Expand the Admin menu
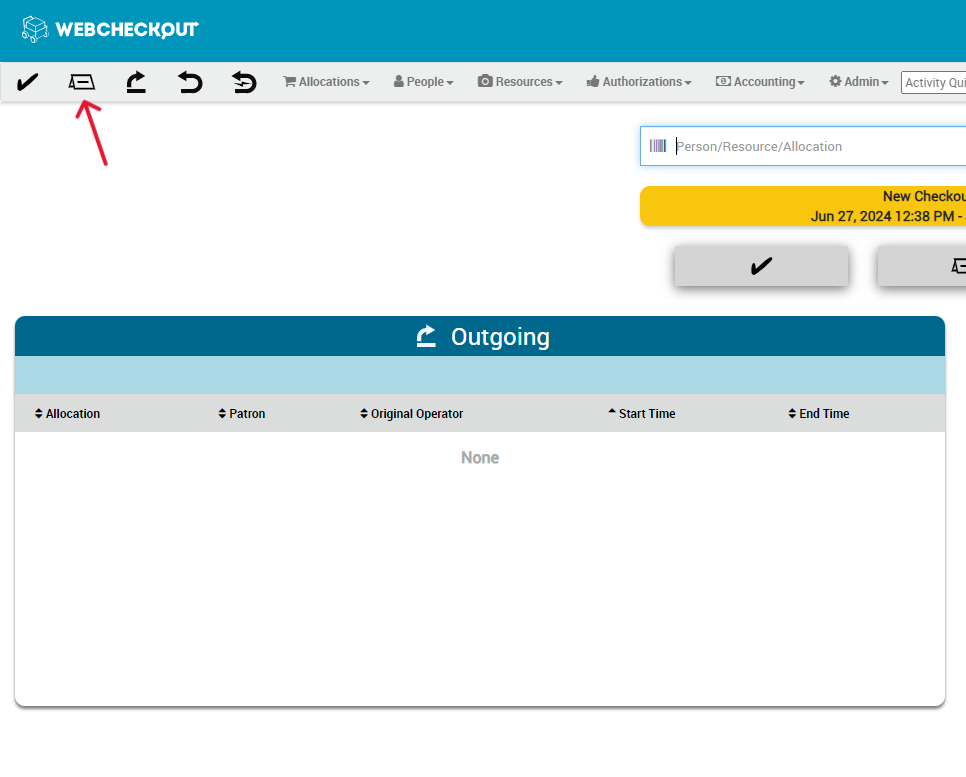The image size is (966, 777). (x=859, y=81)
